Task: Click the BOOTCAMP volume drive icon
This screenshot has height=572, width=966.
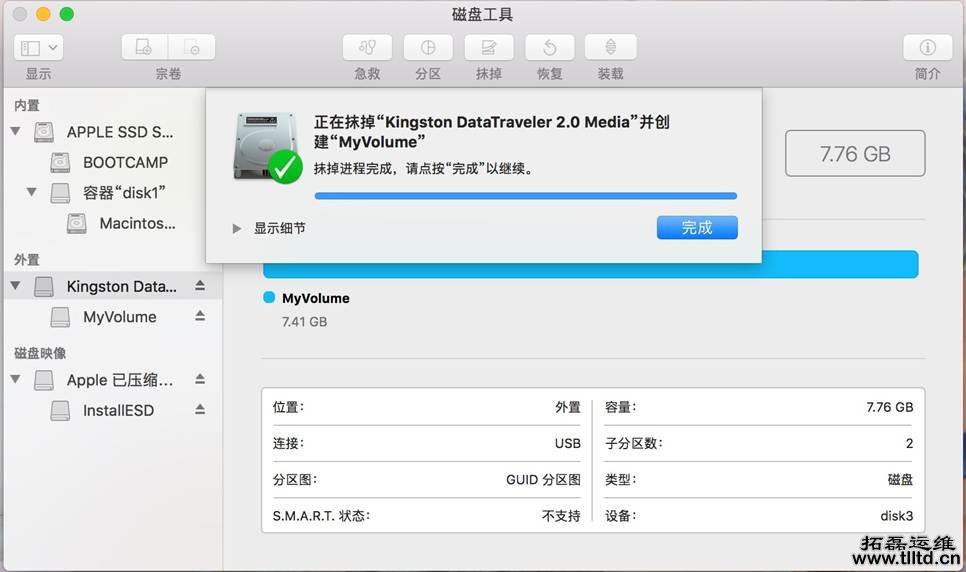Action: (60, 162)
